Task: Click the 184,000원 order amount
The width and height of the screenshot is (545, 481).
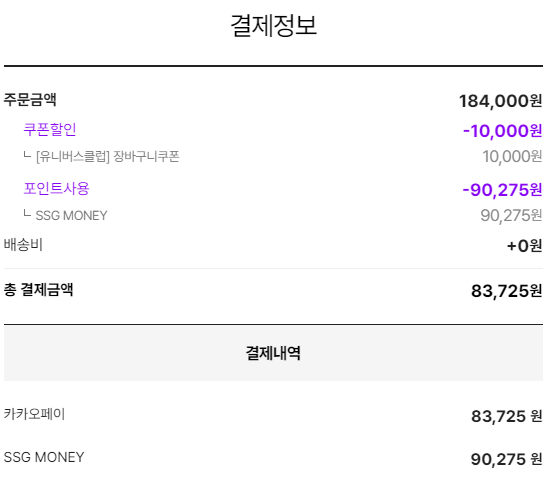Action: coord(501,101)
